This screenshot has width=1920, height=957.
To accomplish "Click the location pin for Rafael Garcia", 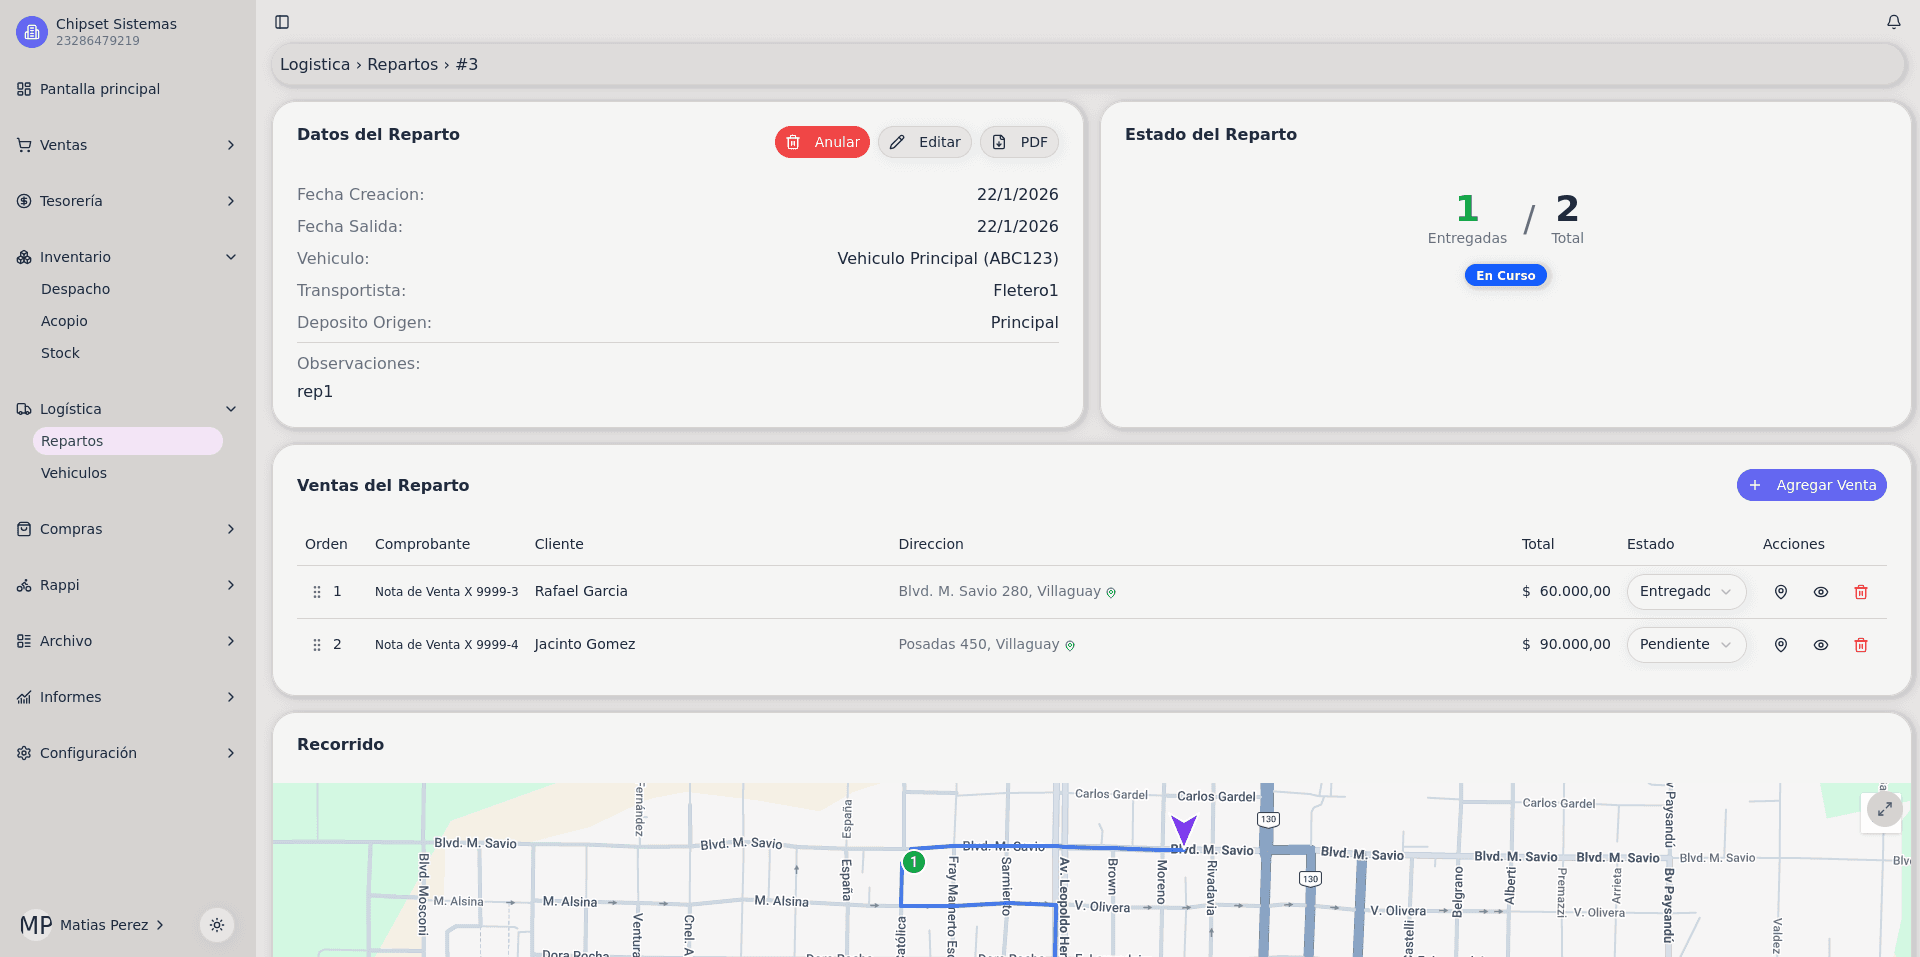I will point(1780,592).
